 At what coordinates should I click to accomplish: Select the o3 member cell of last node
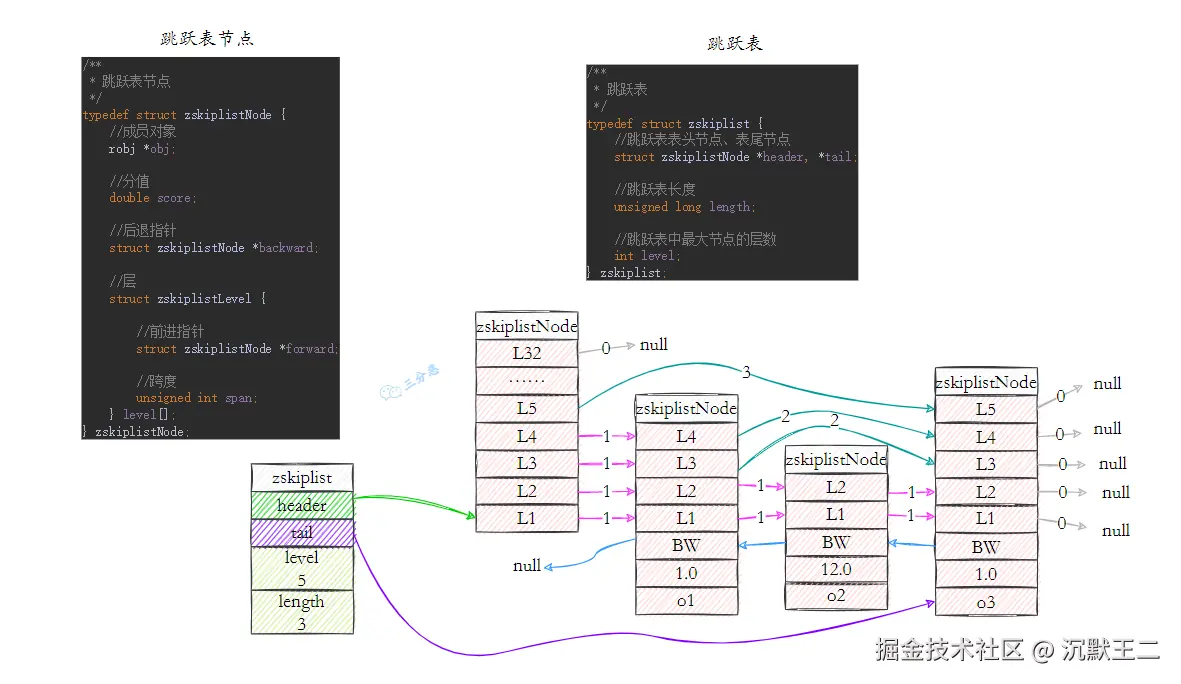pos(986,601)
